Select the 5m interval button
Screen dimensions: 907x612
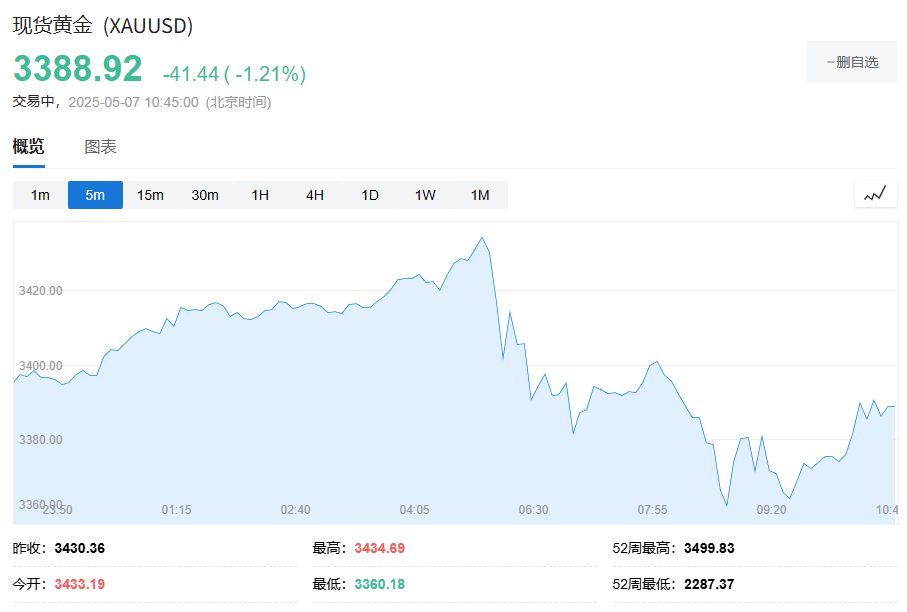(95, 195)
